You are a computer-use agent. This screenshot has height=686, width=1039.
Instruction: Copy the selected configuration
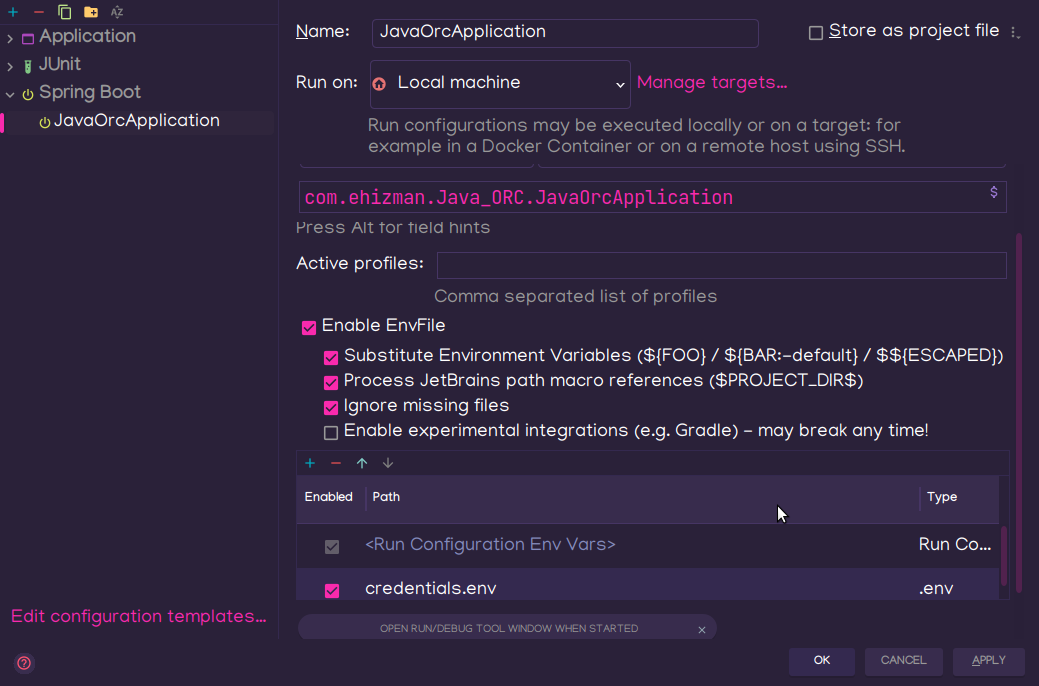click(64, 12)
